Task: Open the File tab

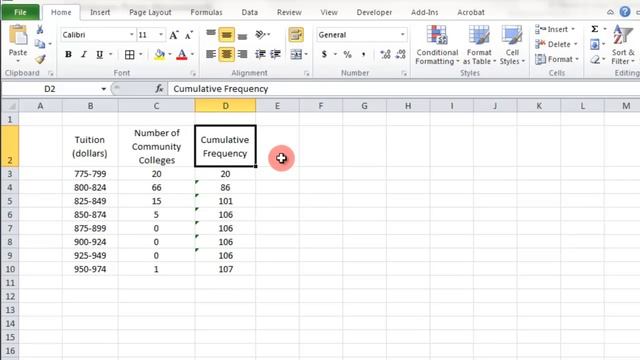Action: coord(20,12)
